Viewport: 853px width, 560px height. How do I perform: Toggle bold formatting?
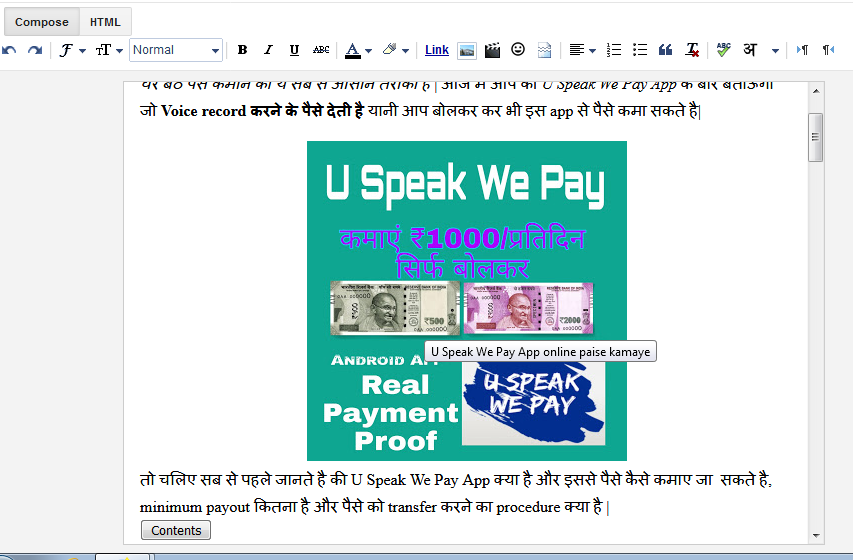click(x=243, y=50)
